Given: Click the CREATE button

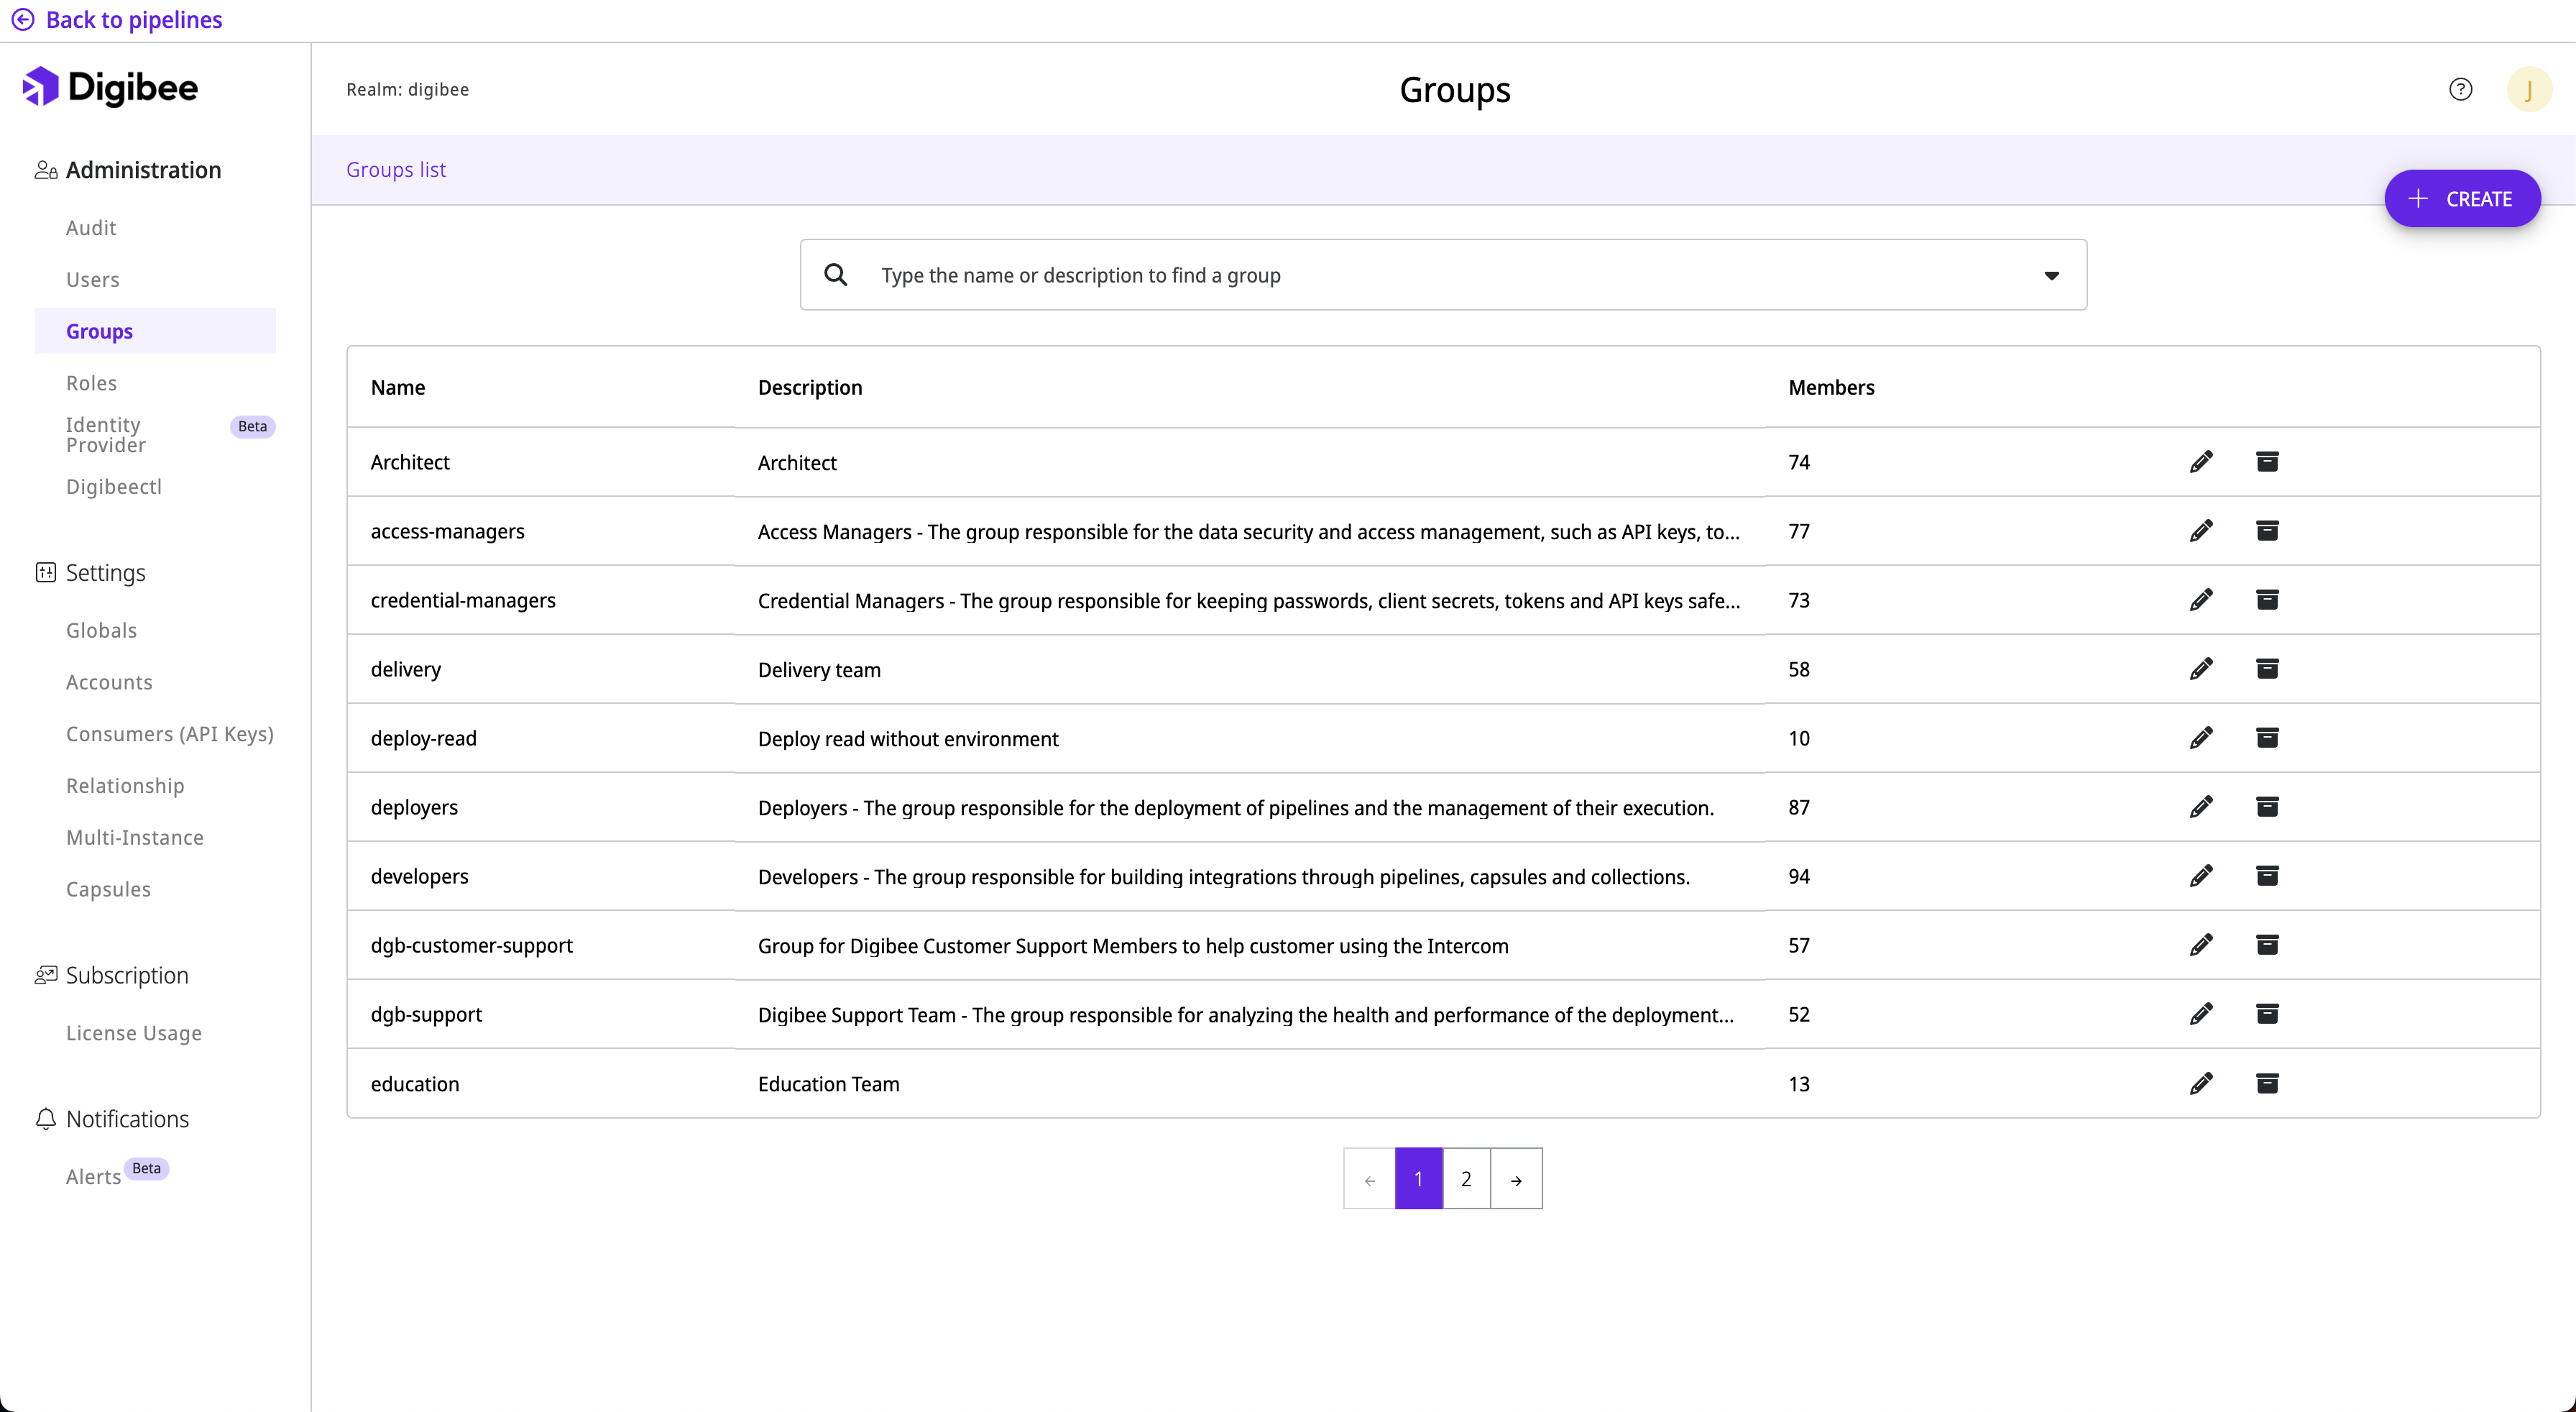Looking at the screenshot, I should tap(2462, 198).
